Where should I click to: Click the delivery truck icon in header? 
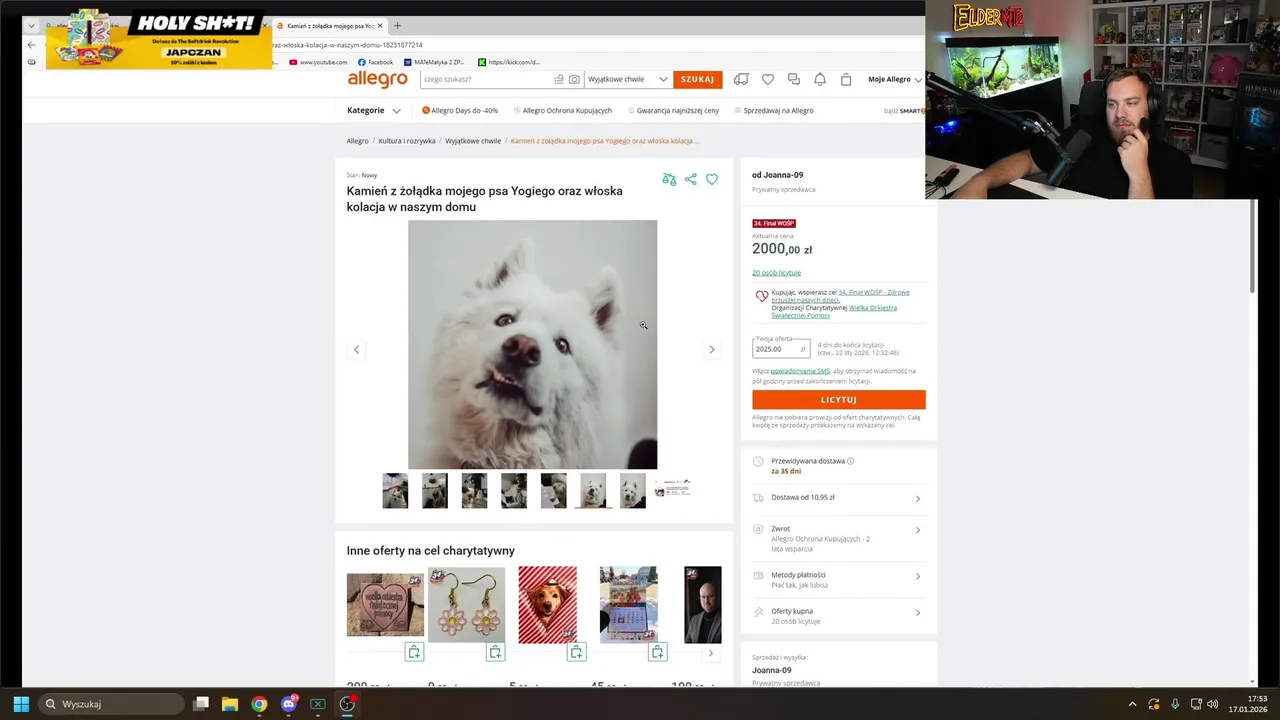click(x=741, y=79)
